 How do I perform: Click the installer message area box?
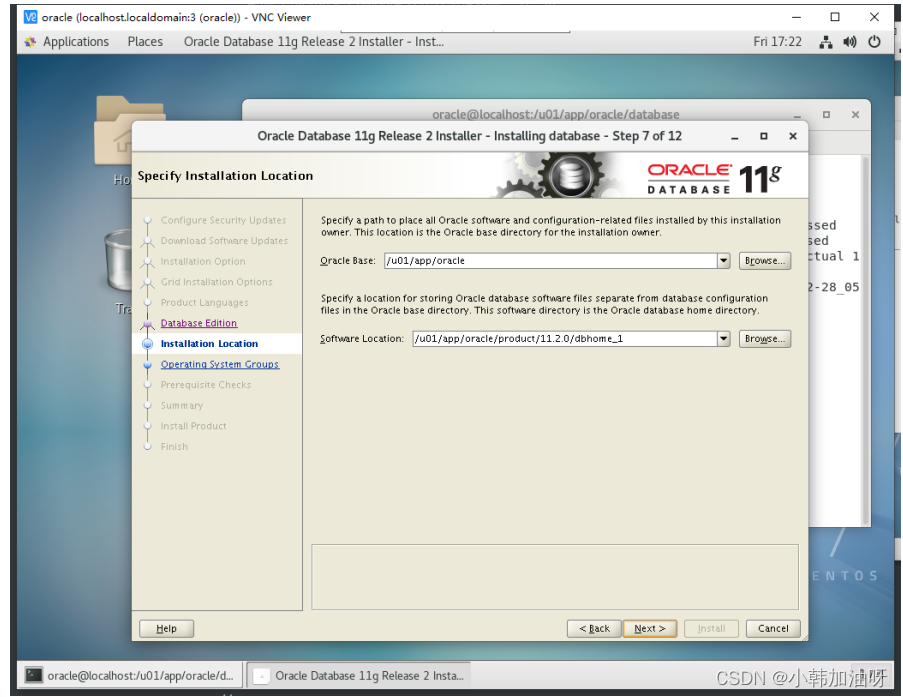[555, 577]
